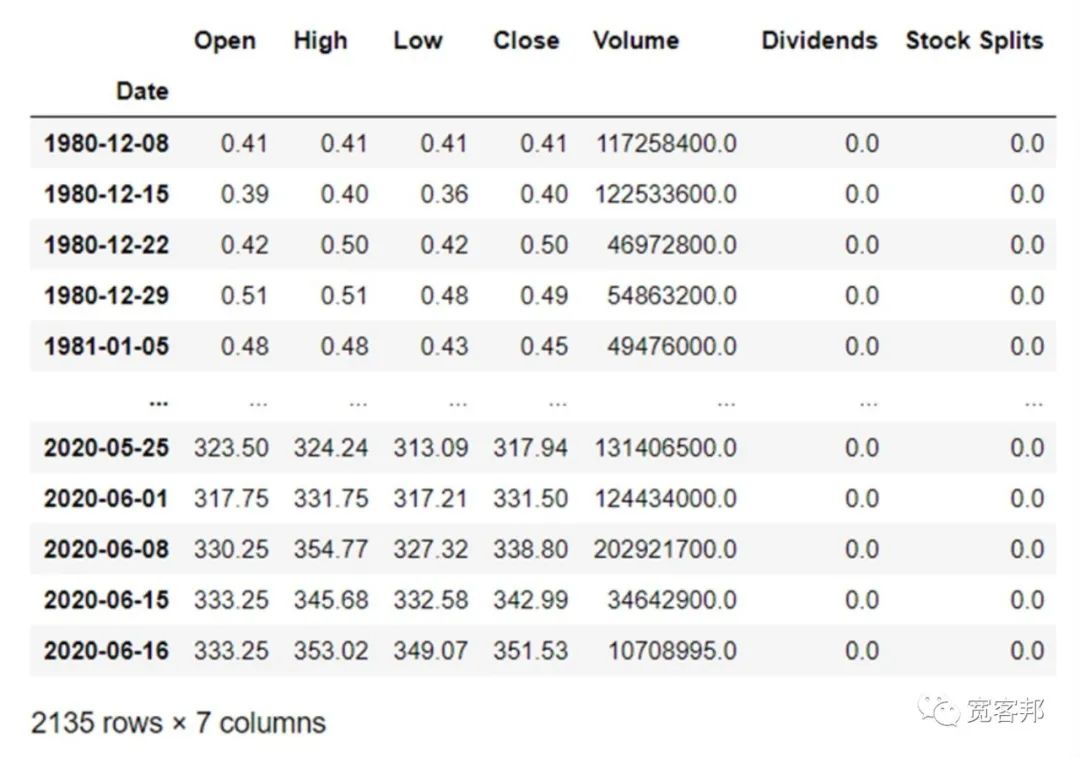Image resolution: width=1080 pixels, height=758 pixels.
Task: Click the Date index label
Action: tap(142, 91)
